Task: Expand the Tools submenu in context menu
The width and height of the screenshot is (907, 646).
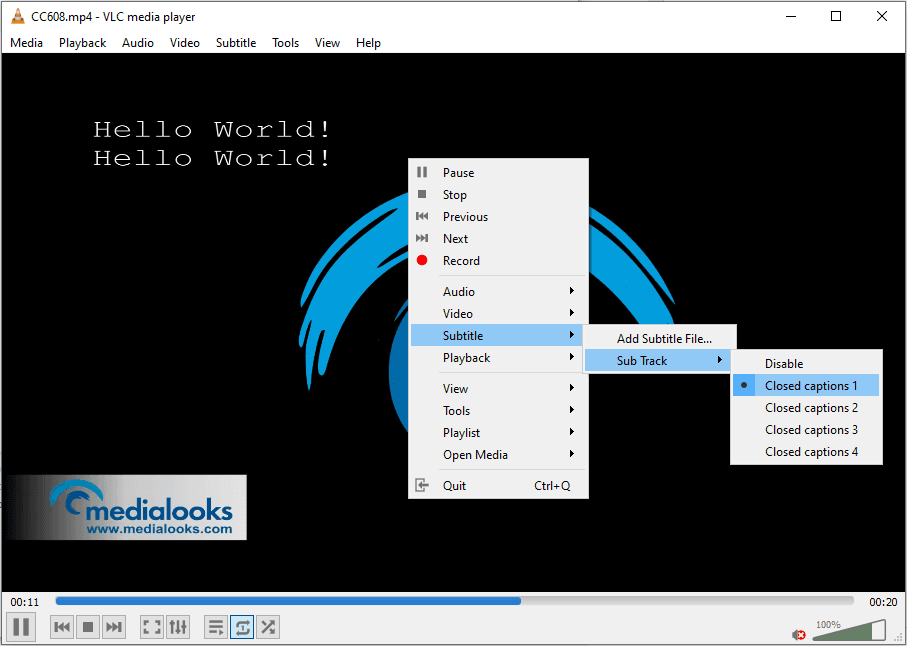Action: [499, 411]
